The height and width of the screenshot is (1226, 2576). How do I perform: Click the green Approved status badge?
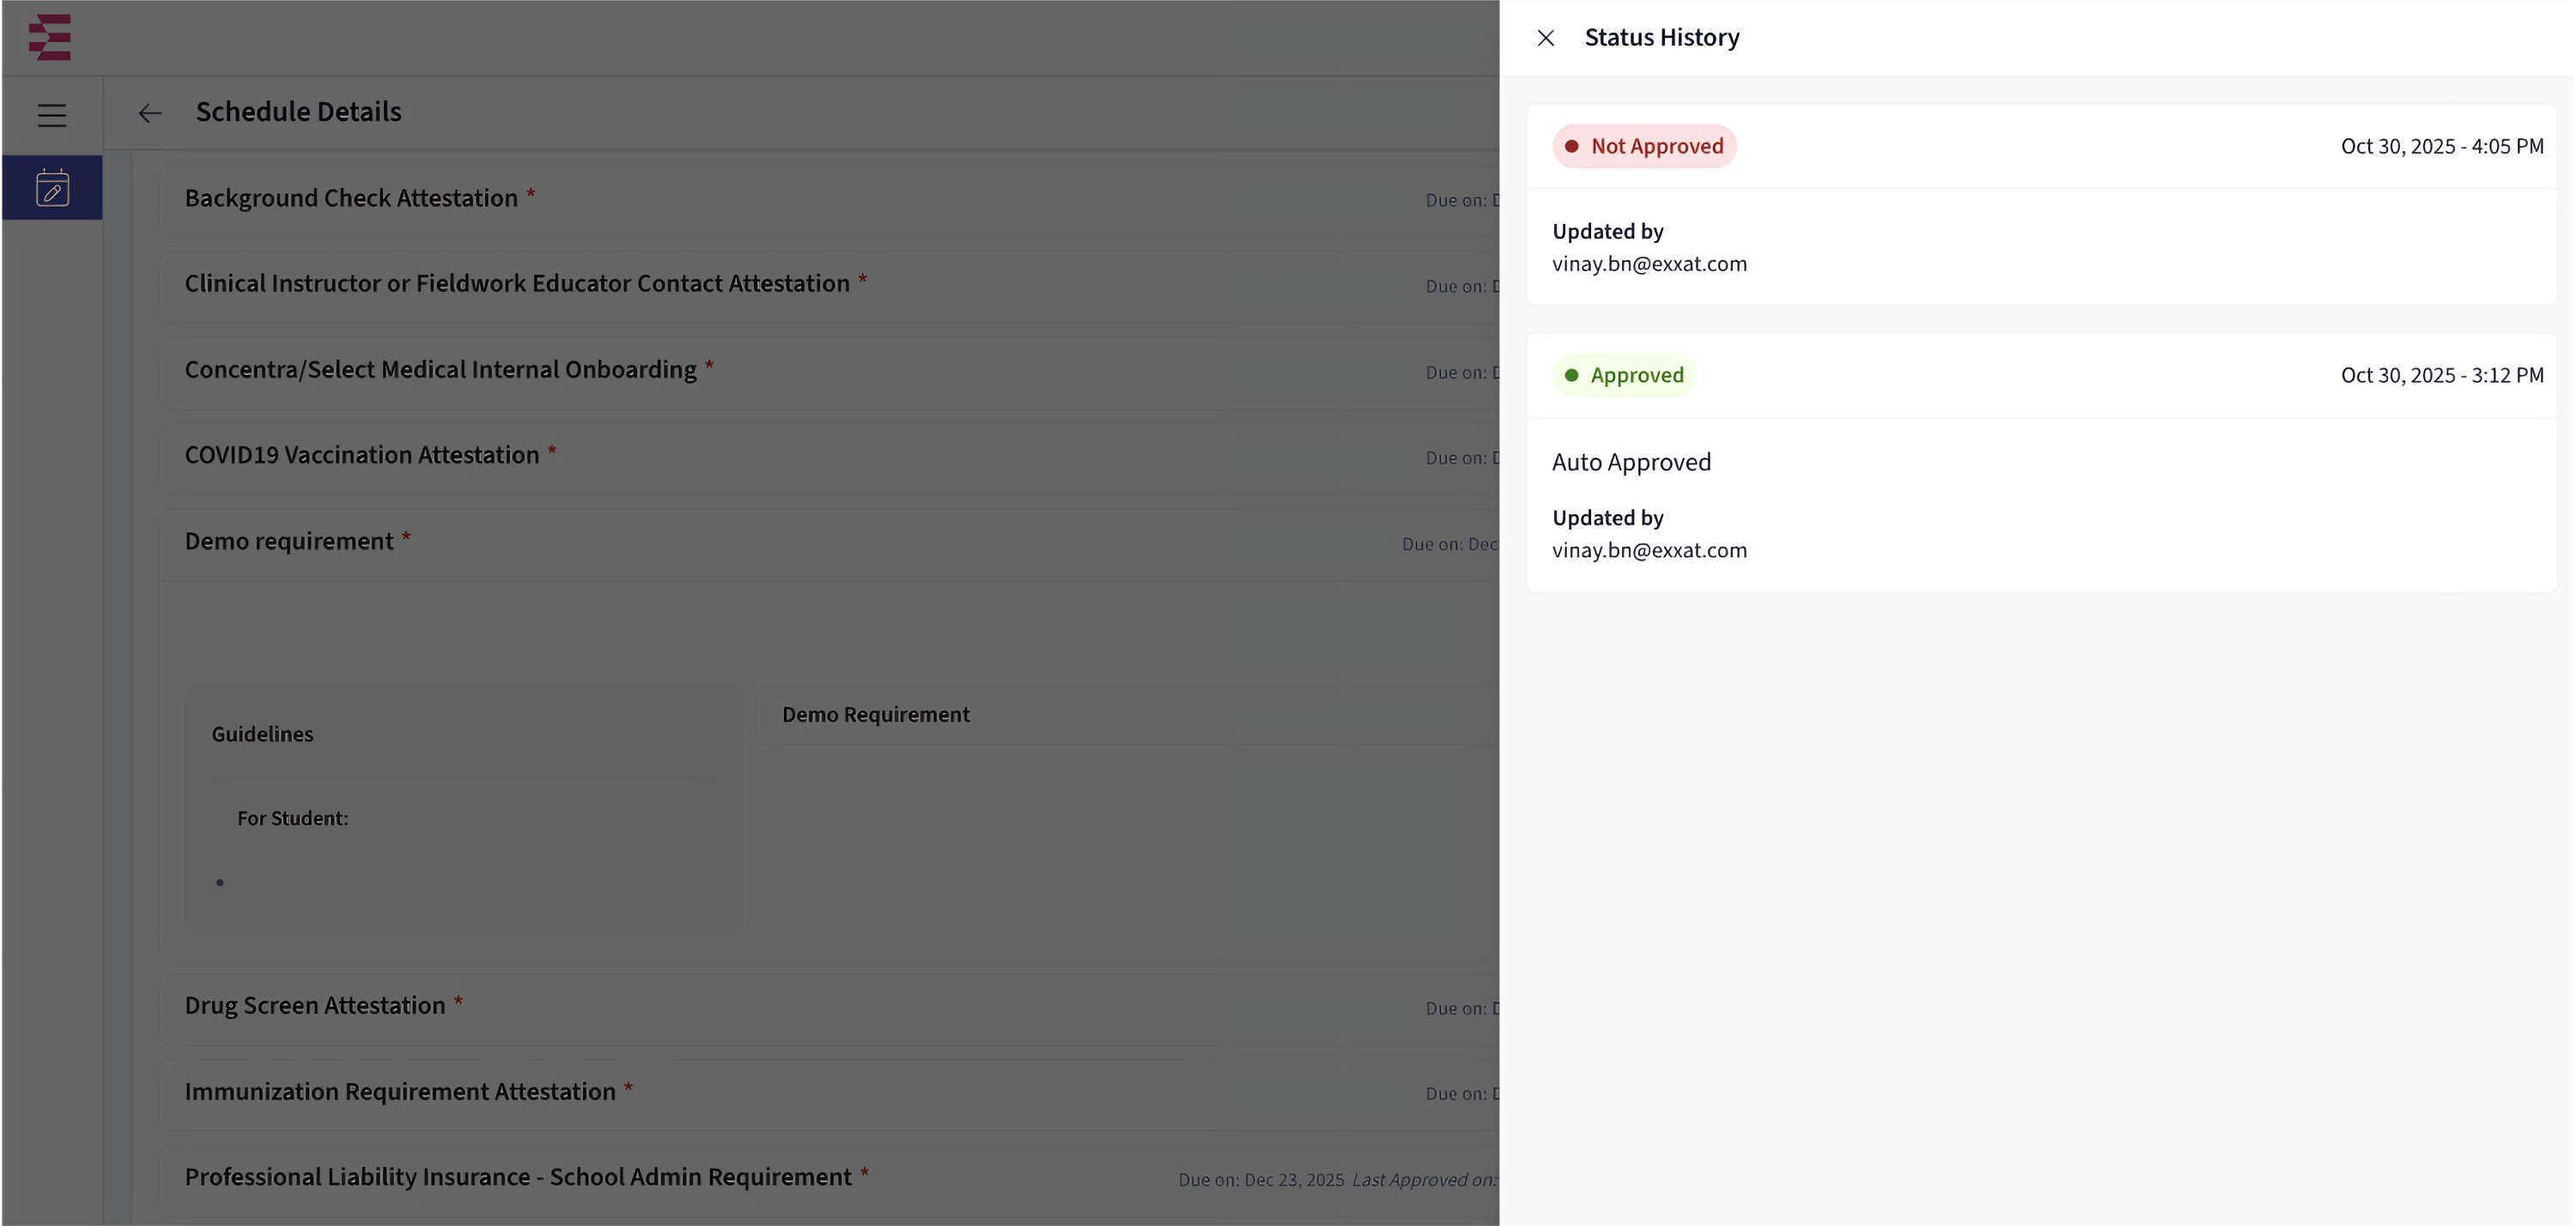(x=1624, y=376)
